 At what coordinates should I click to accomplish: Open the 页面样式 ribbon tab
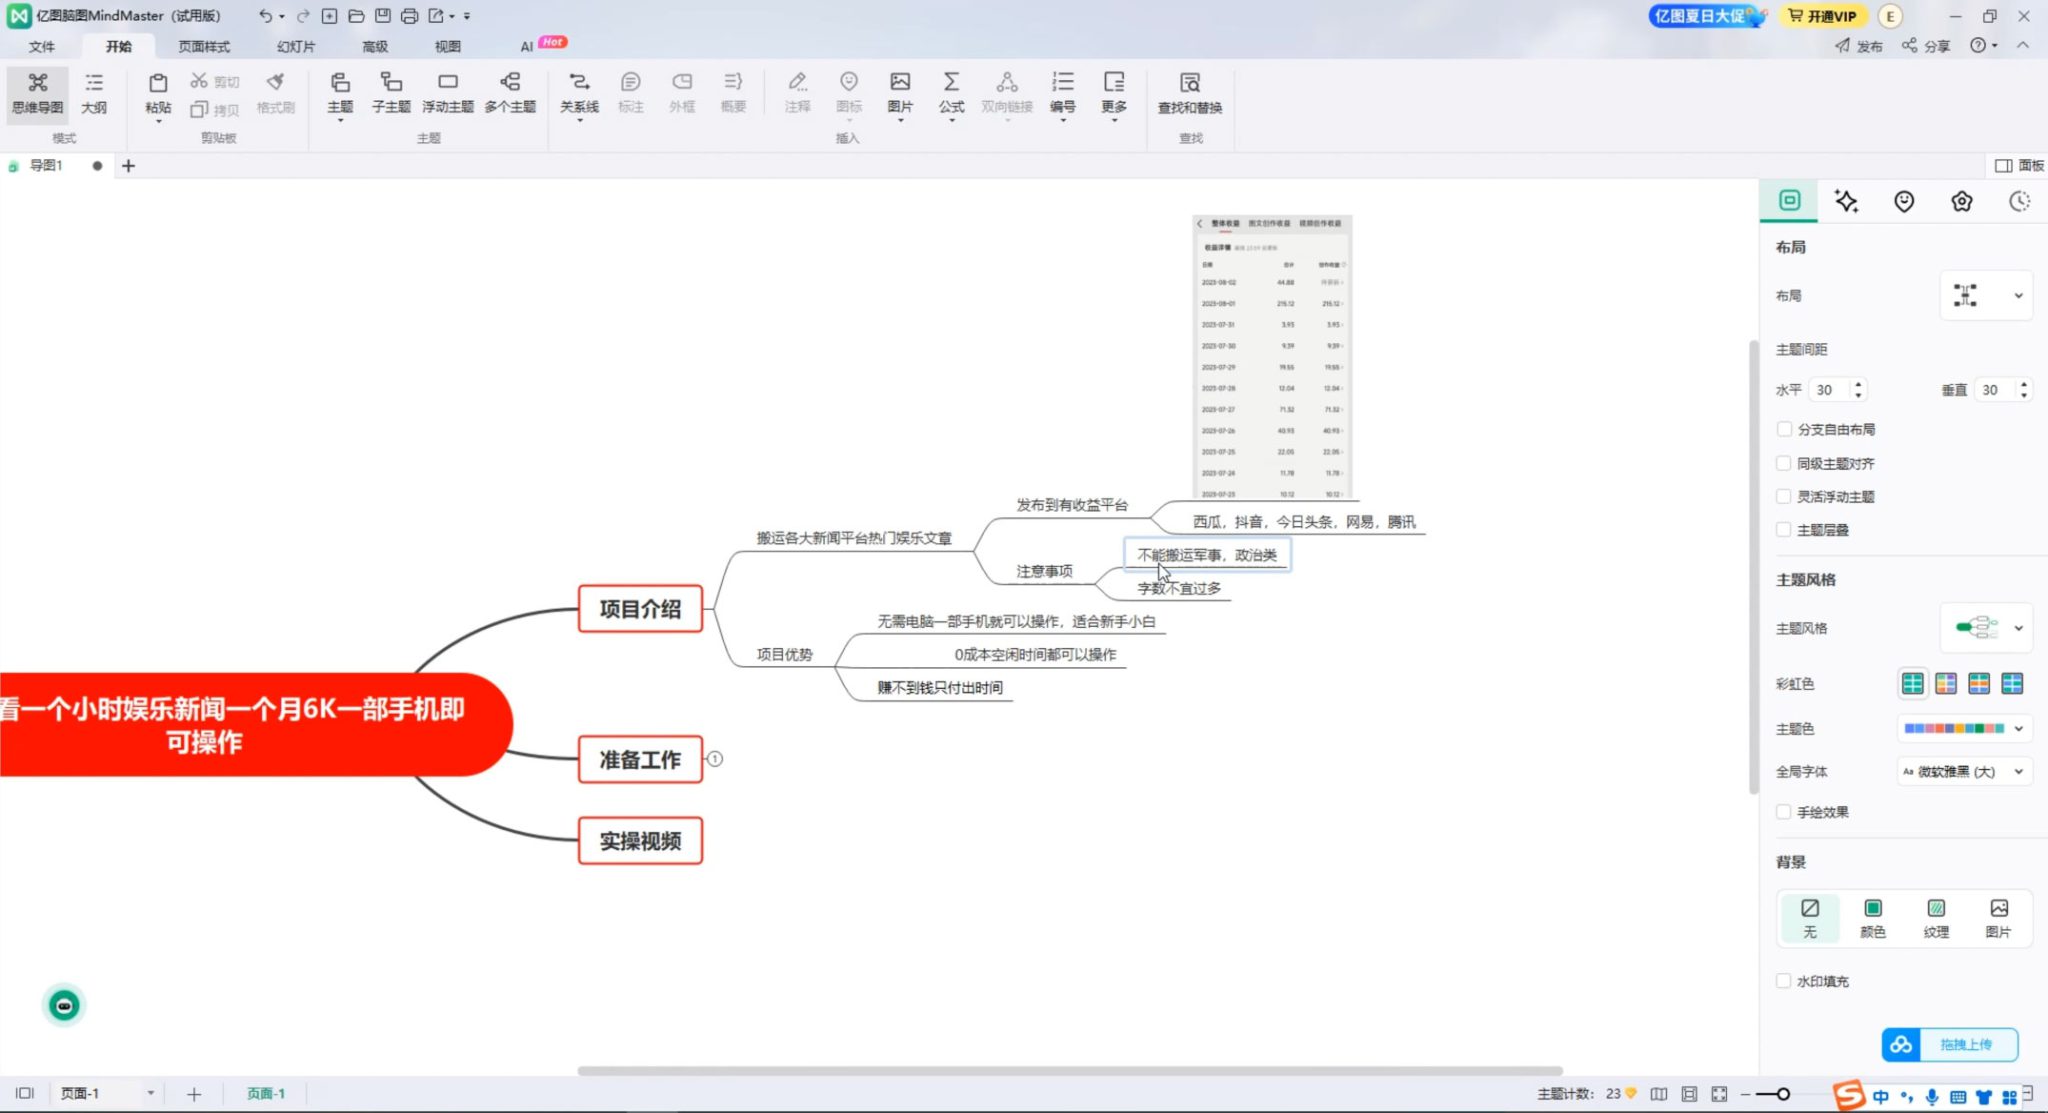(204, 46)
